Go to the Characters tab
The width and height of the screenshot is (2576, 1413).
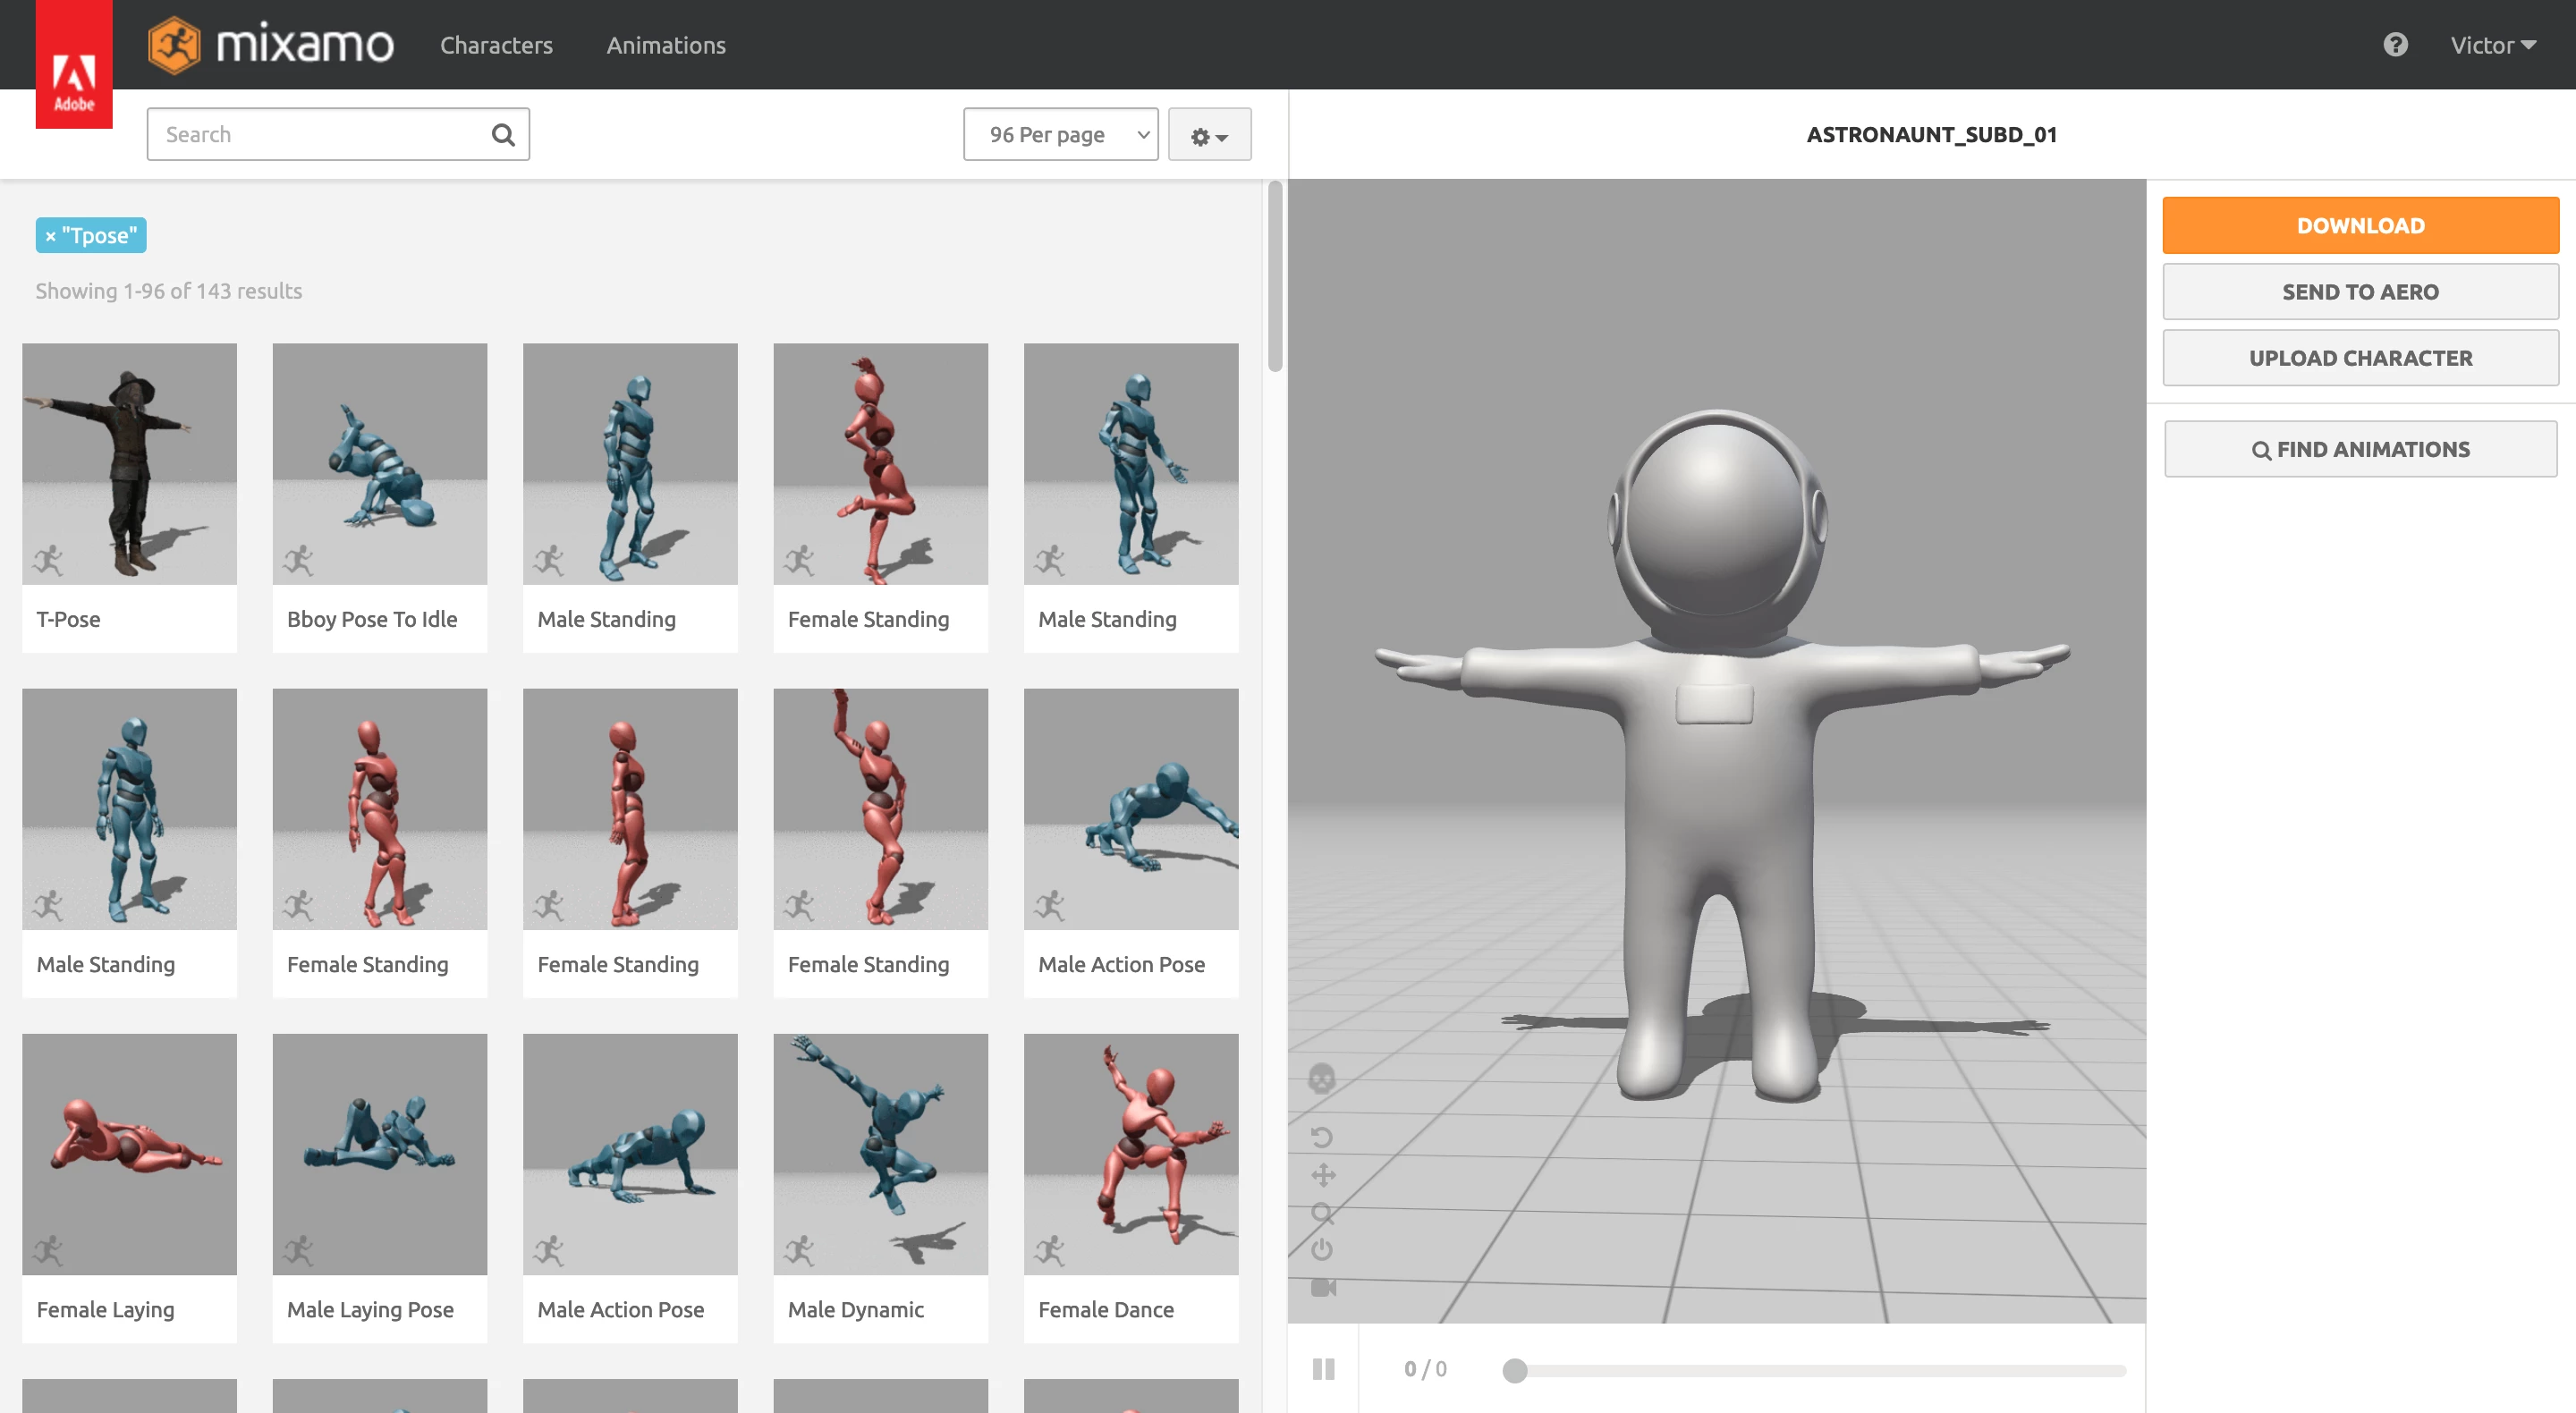[x=496, y=45]
